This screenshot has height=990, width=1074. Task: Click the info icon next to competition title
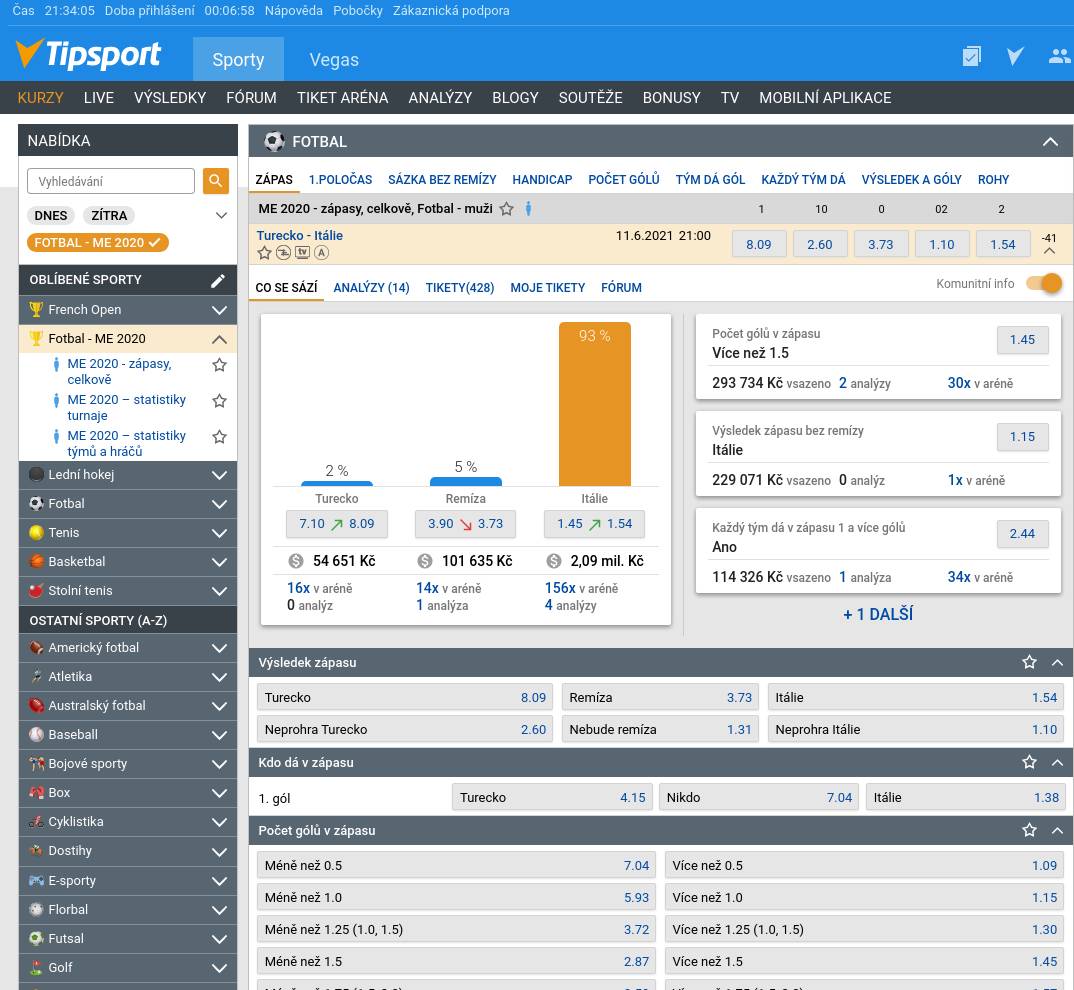[528, 208]
